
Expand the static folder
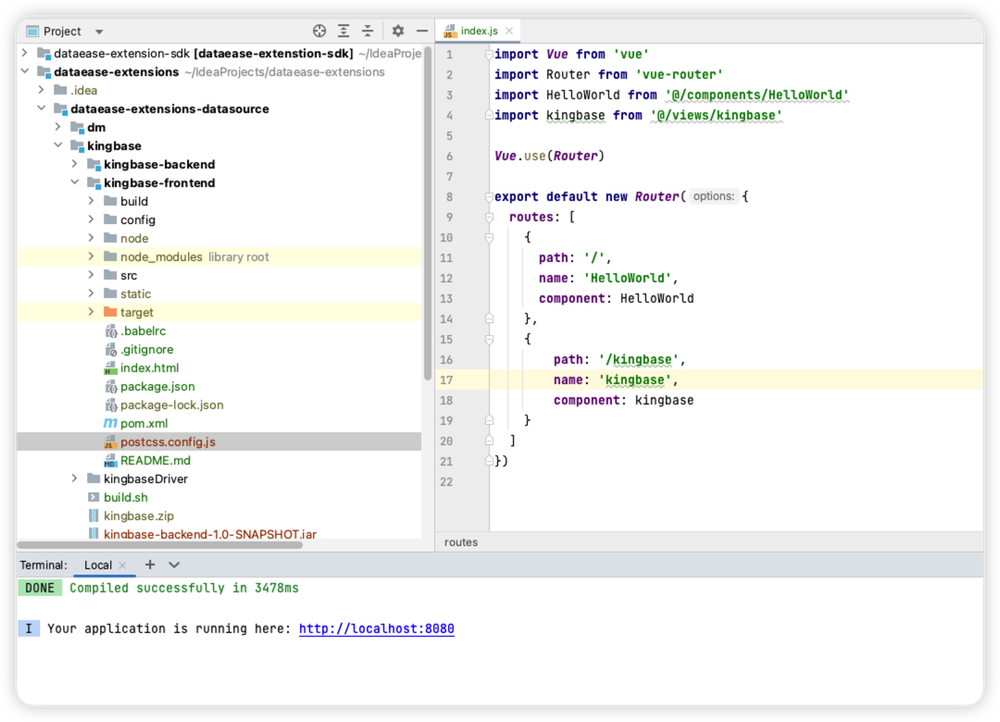91,293
